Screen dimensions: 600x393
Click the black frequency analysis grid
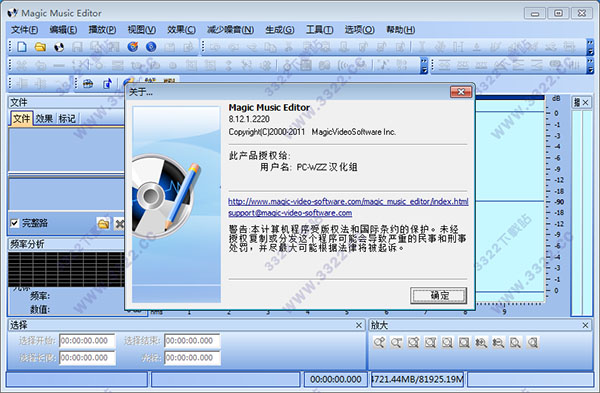[66, 269]
